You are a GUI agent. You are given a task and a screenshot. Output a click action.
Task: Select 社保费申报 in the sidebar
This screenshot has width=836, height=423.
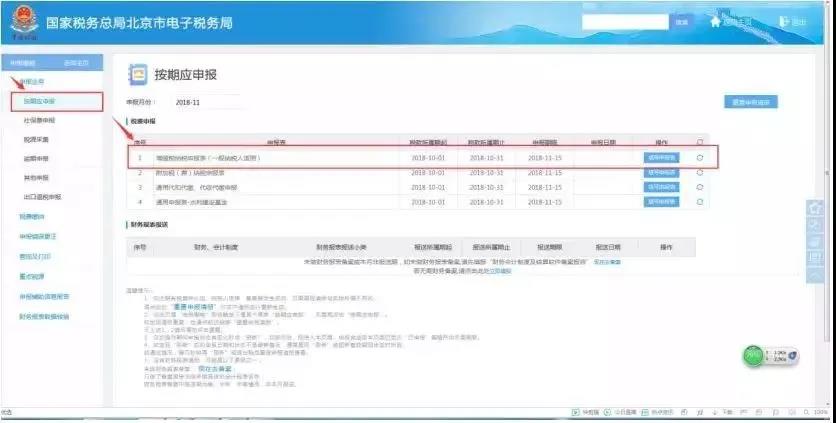coord(40,120)
